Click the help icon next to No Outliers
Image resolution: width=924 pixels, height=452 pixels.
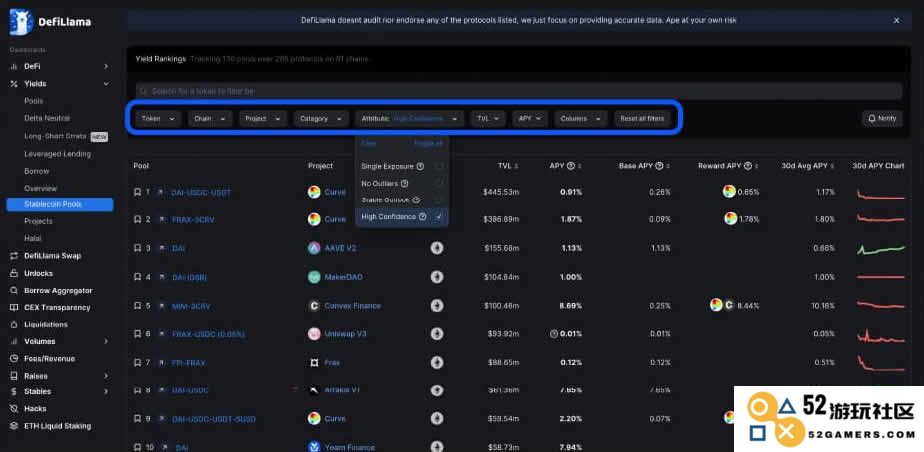pos(404,184)
